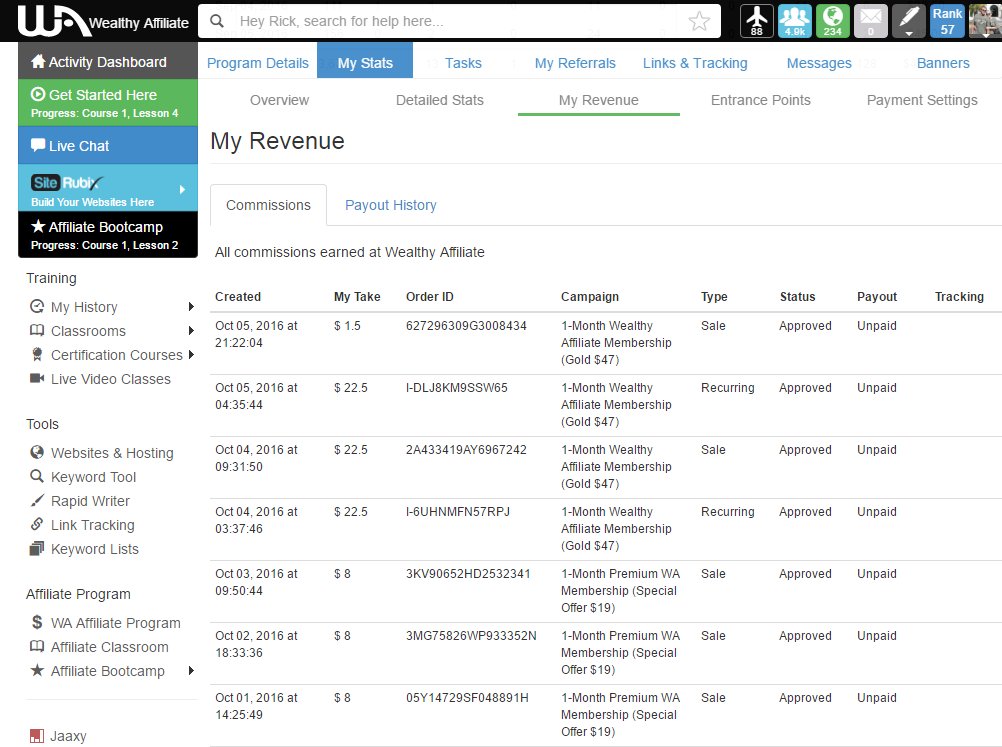
Task: Click the My History clock icon
Action: pyautogui.click(x=37, y=307)
